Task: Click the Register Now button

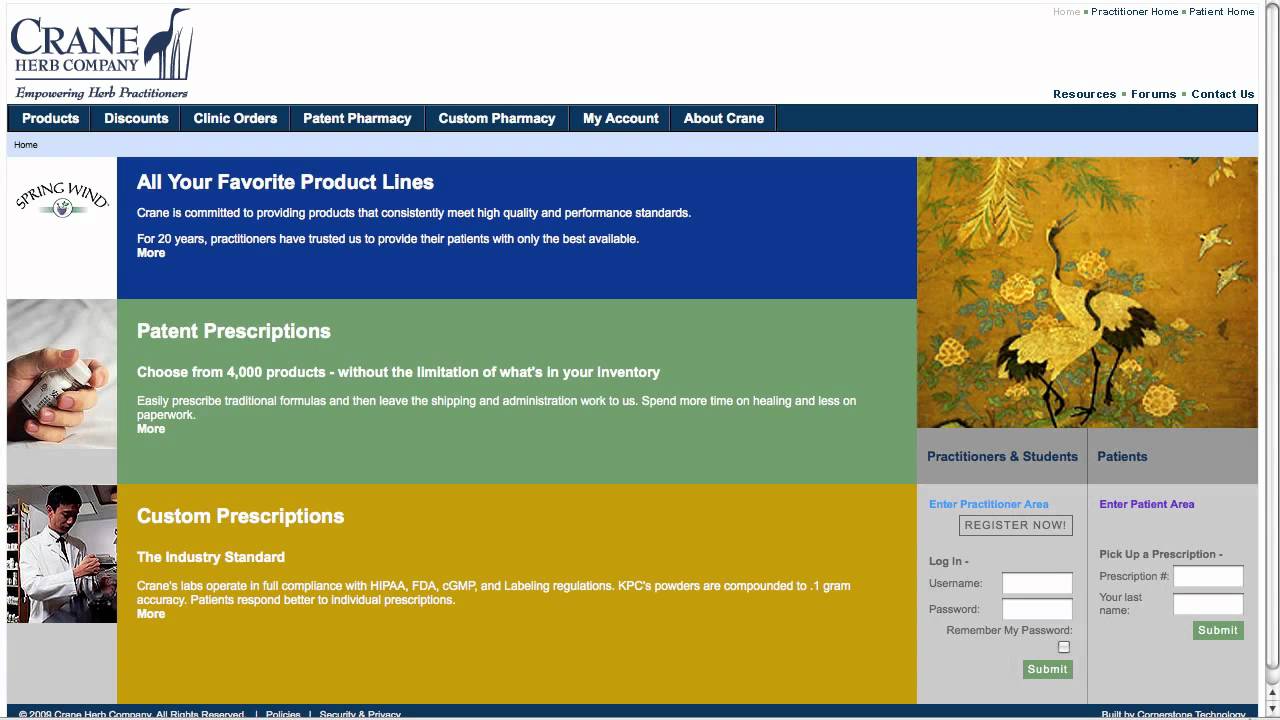Action: (x=1015, y=525)
